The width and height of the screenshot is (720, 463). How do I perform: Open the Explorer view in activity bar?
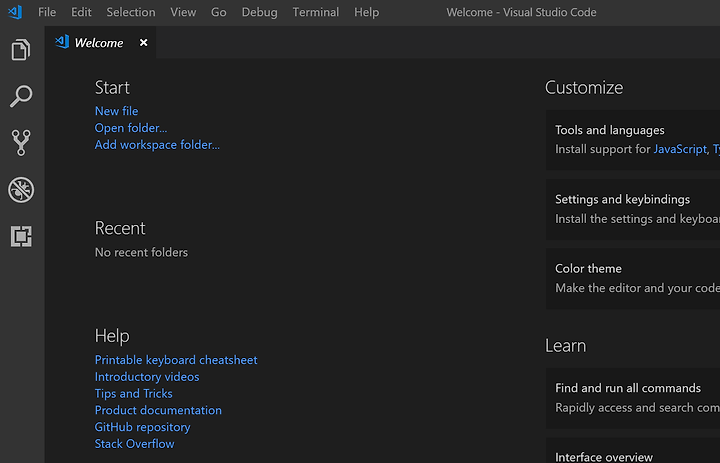21,50
